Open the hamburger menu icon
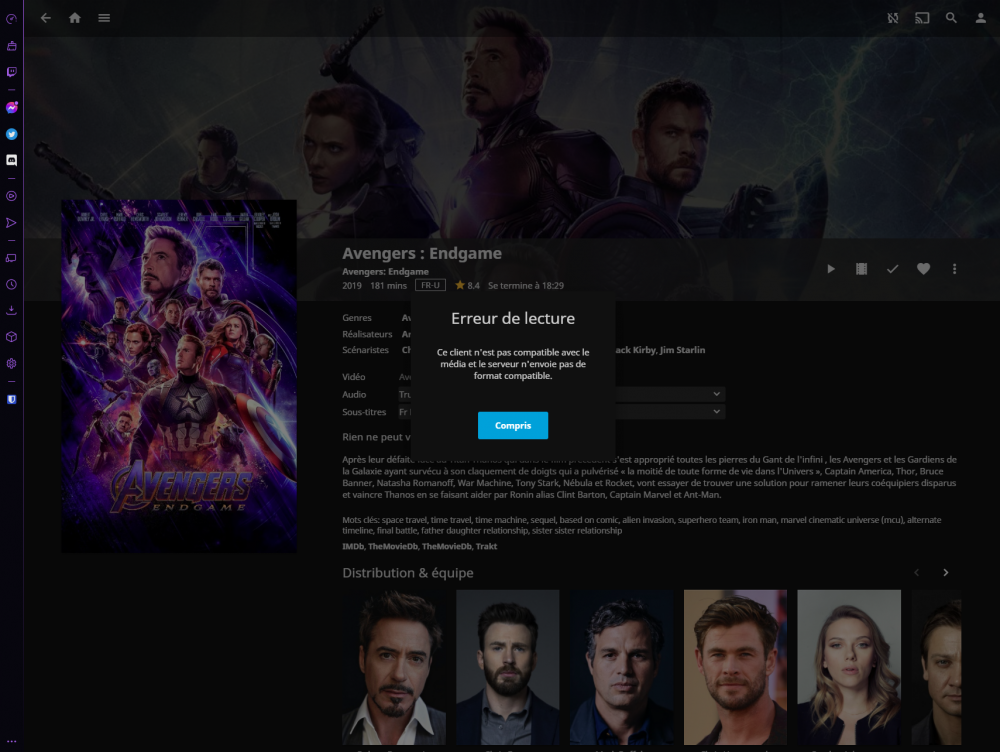Image resolution: width=1000 pixels, height=752 pixels. click(104, 18)
